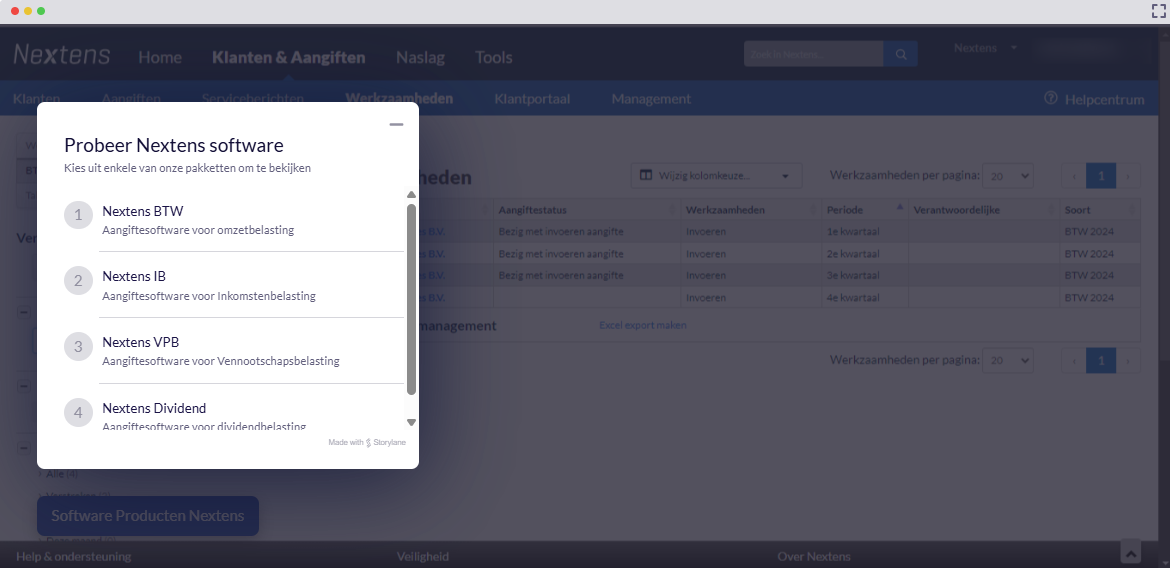This screenshot has width=1170, height=568.
Task: Switch to the Werkzaamheden tab
Action: click(398, 99)
